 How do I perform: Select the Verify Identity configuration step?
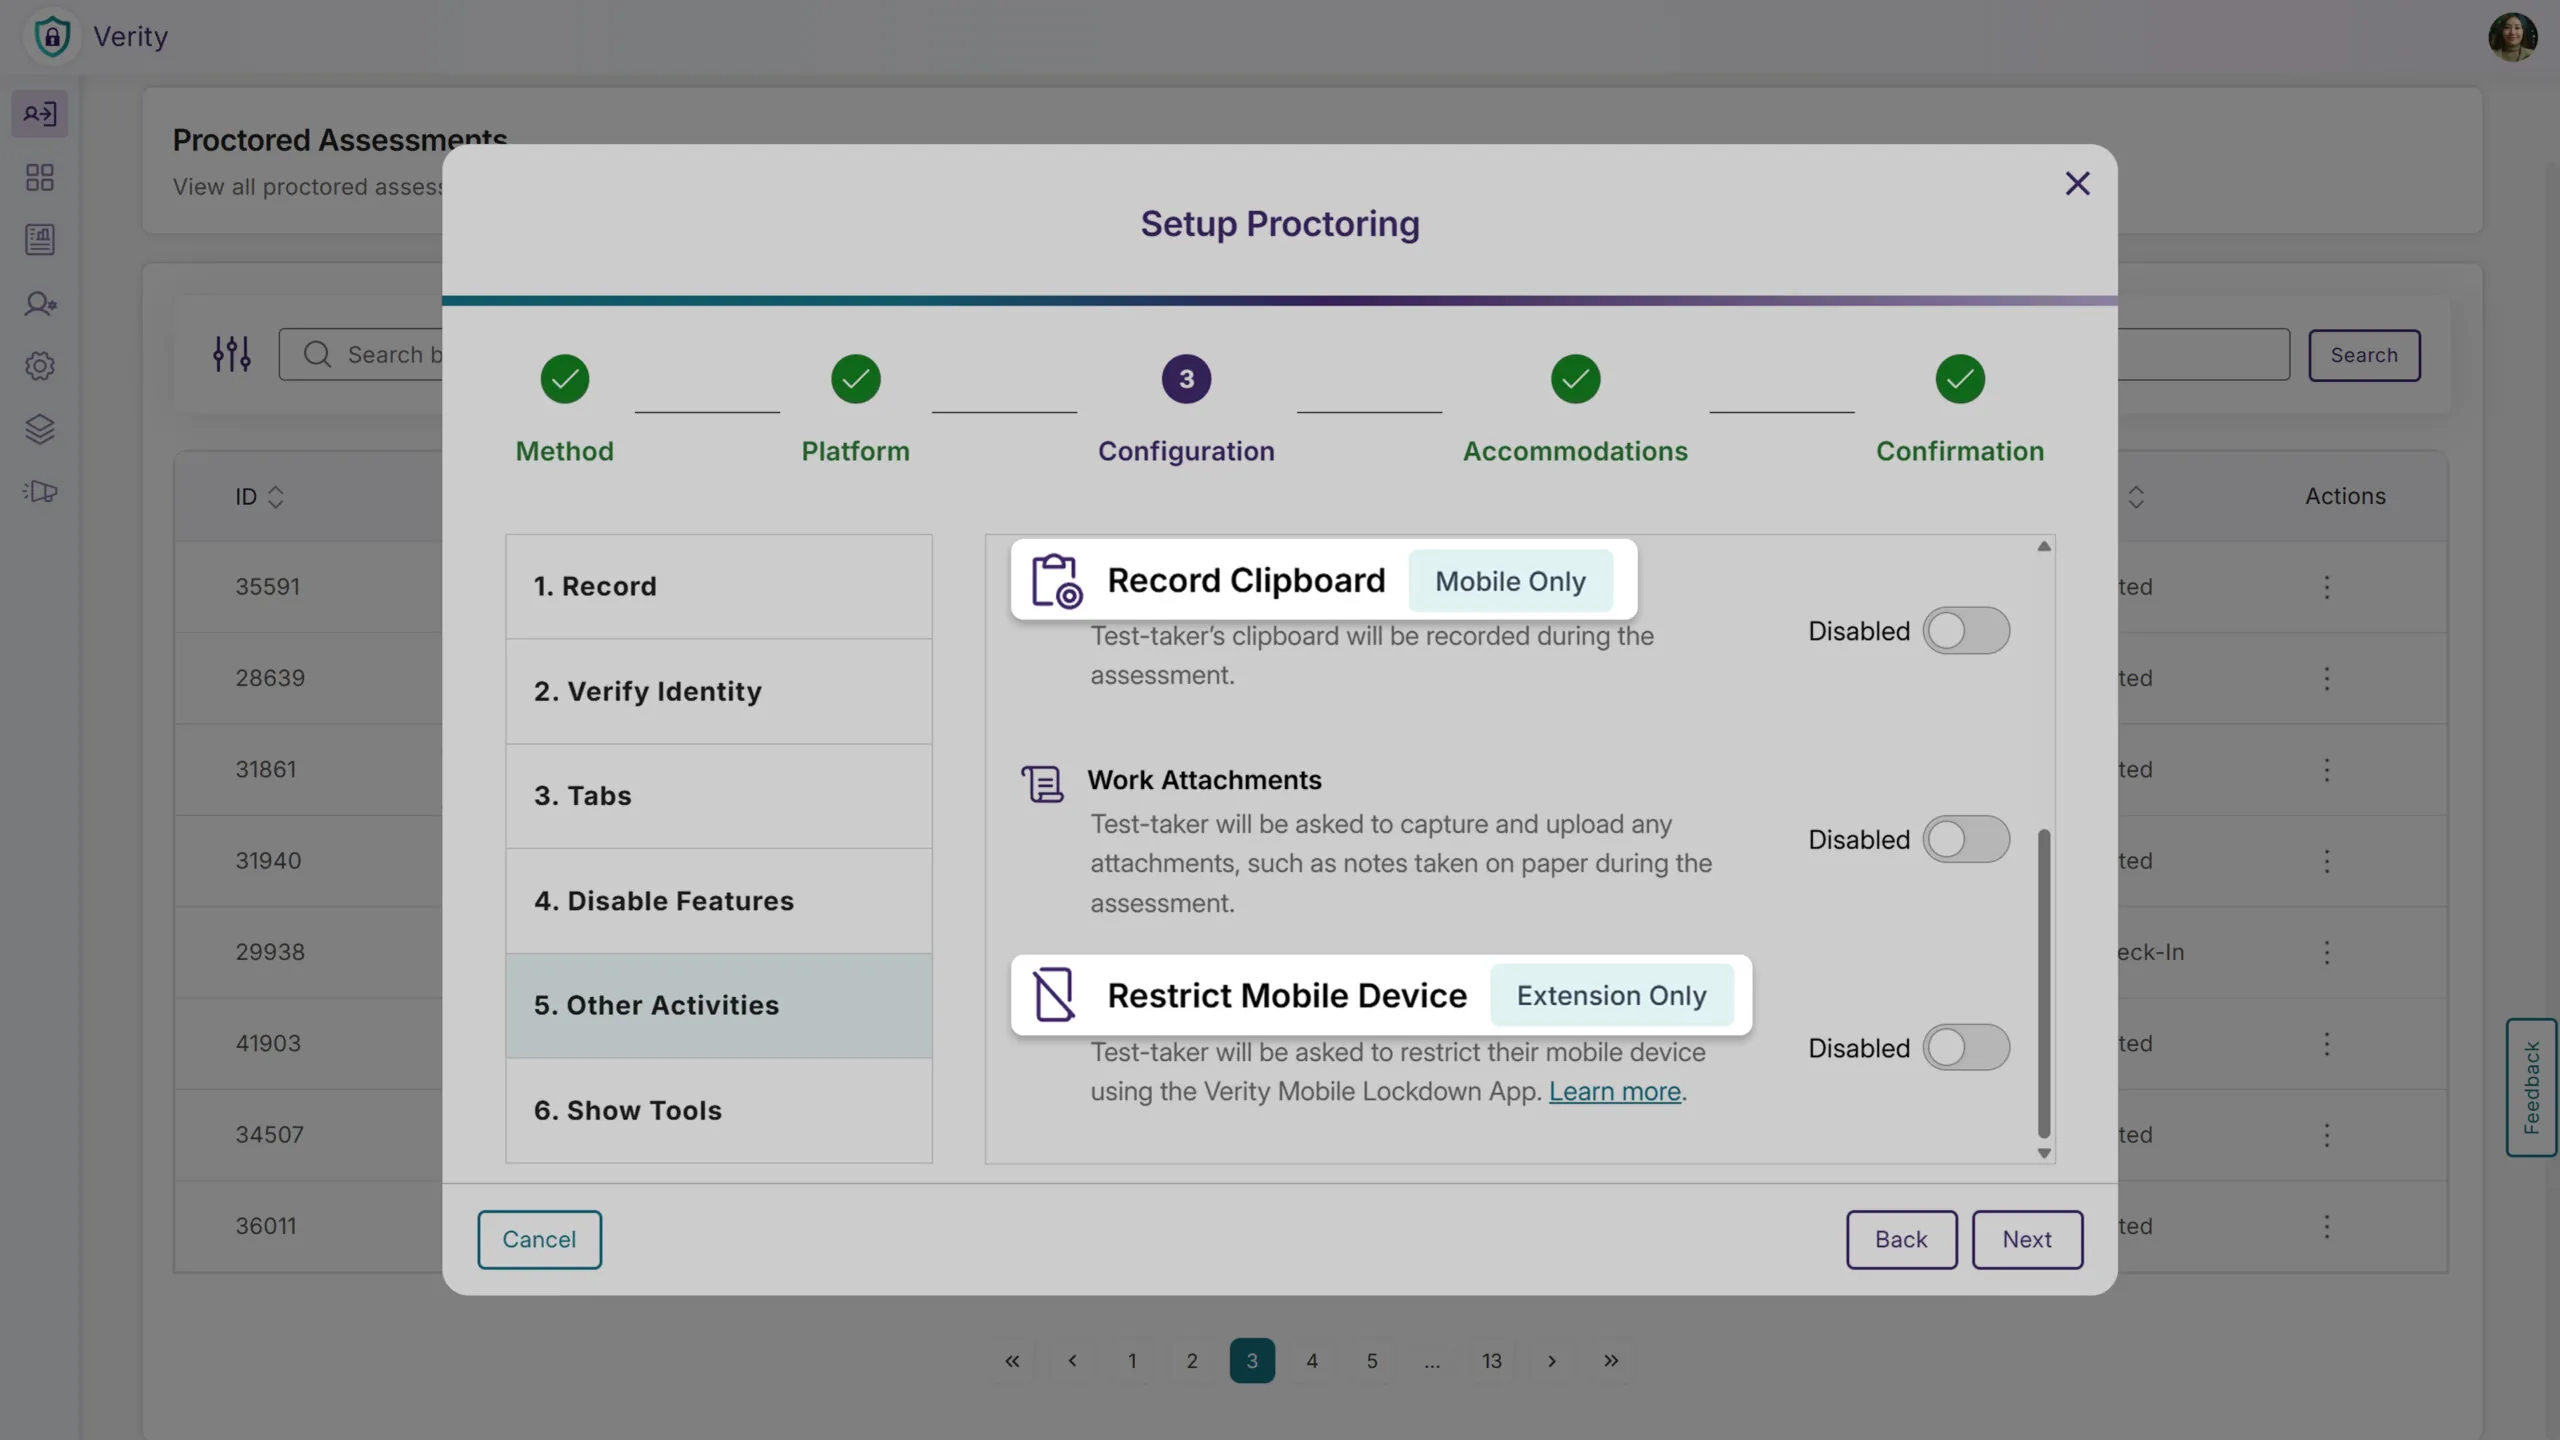click(718, 691)
